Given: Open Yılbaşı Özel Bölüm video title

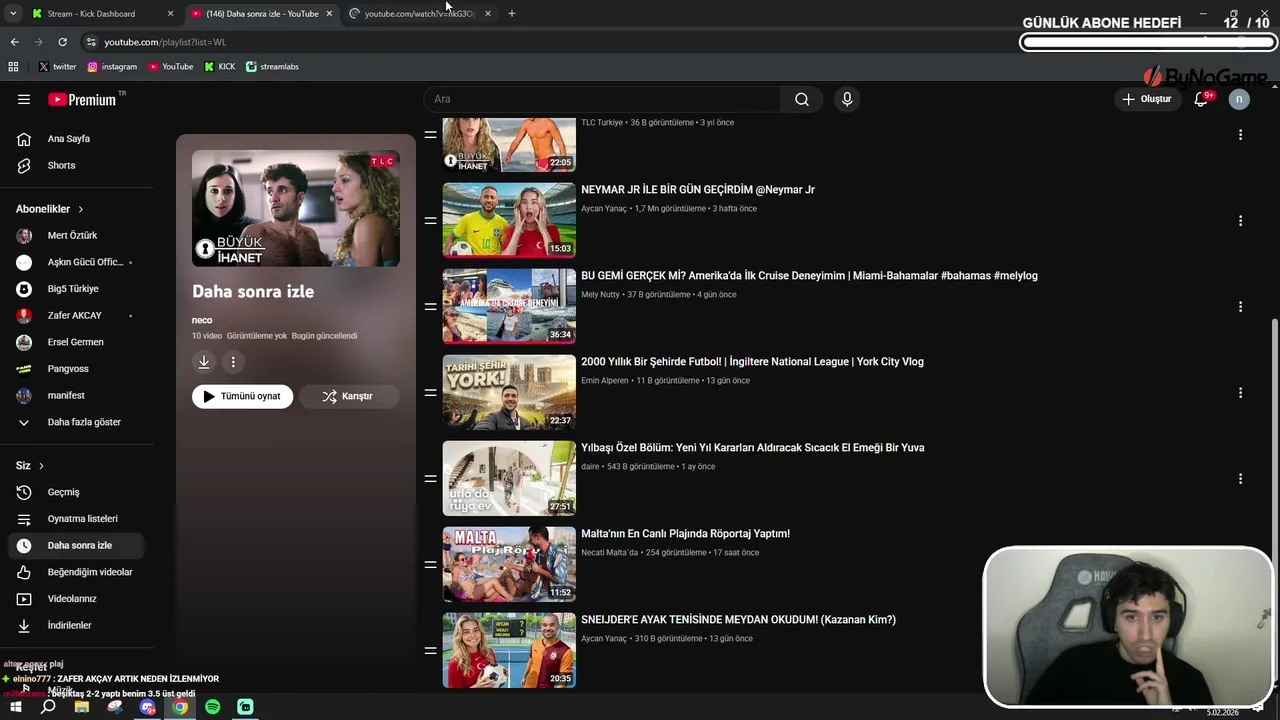Looking at the screenshot, I should [752, 448].
